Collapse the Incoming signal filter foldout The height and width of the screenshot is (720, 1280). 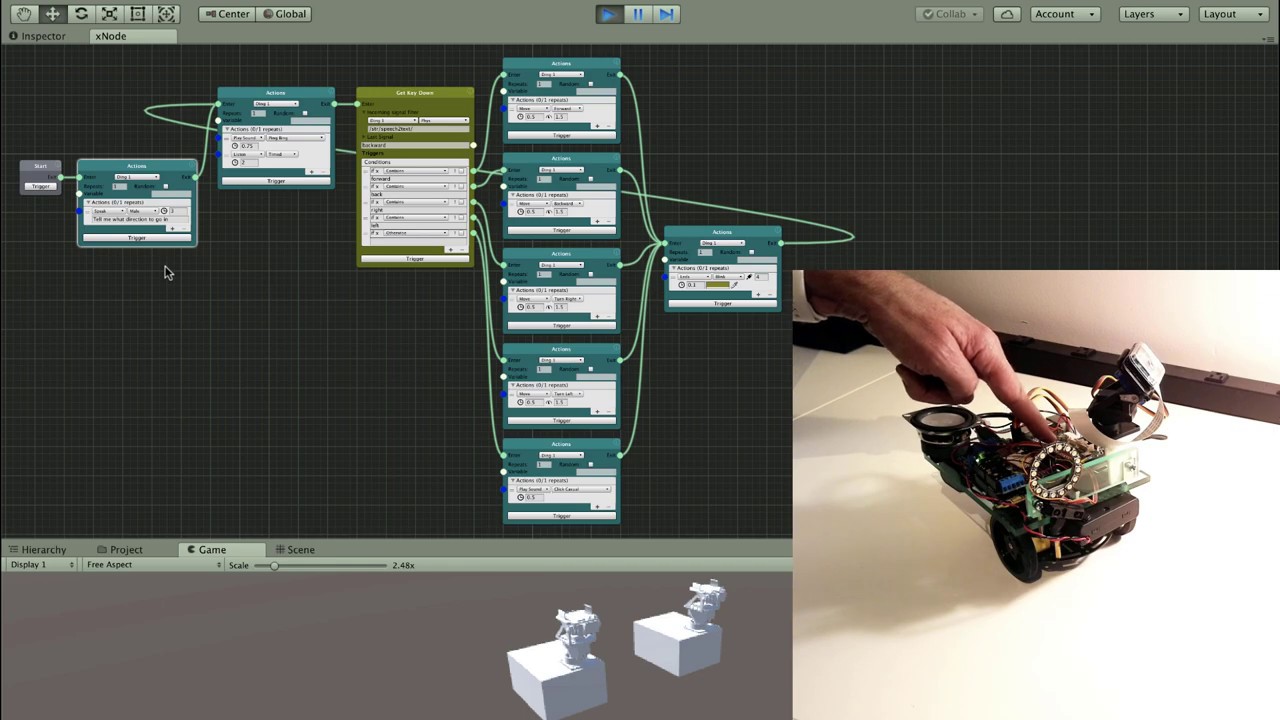(365, 112)
